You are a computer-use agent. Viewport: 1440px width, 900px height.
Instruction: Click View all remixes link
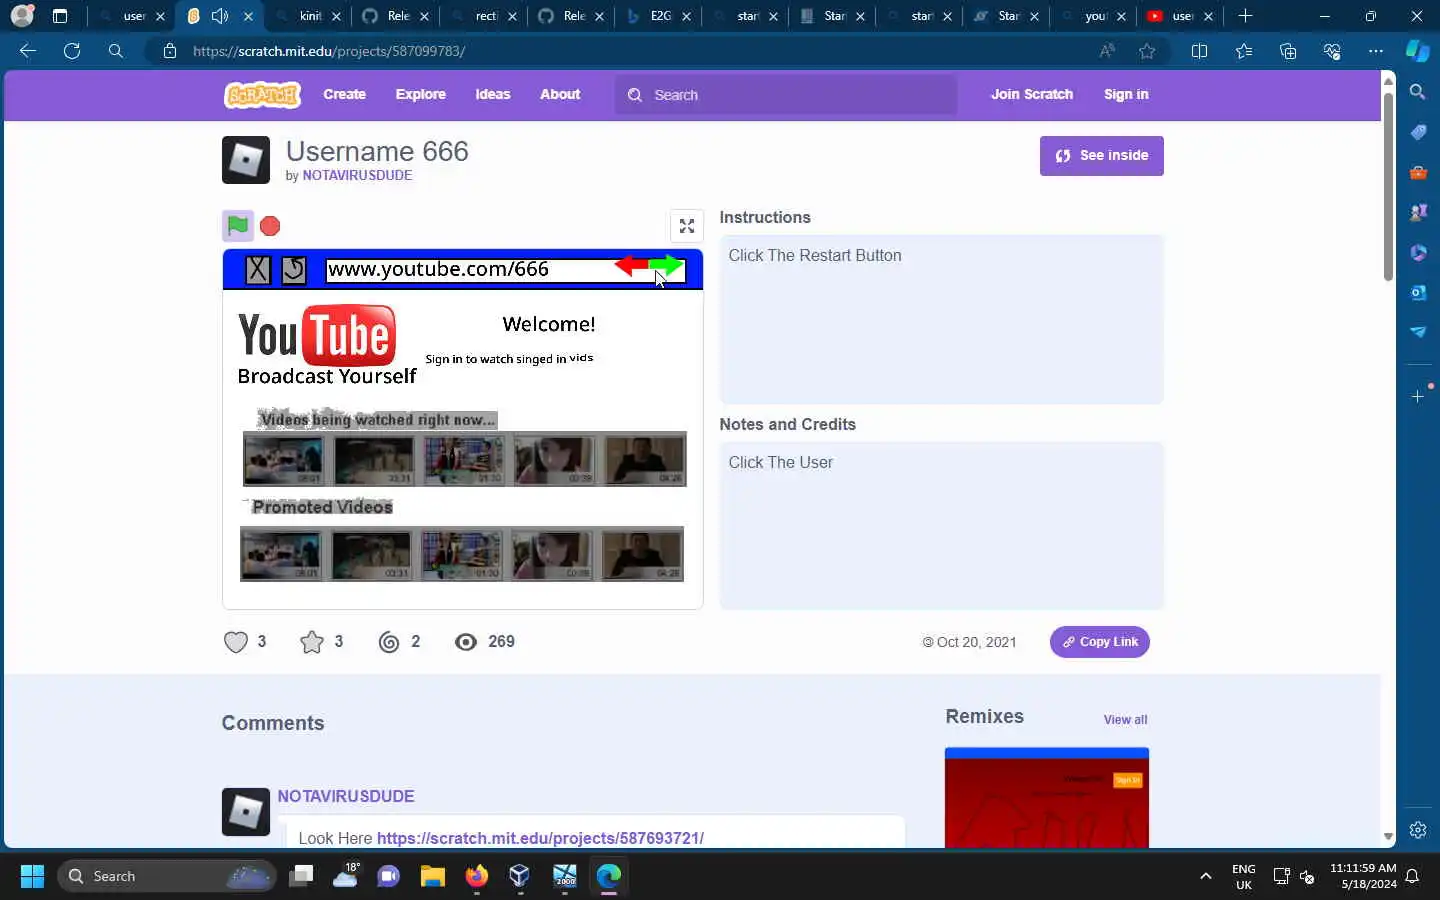point(1125,719)
